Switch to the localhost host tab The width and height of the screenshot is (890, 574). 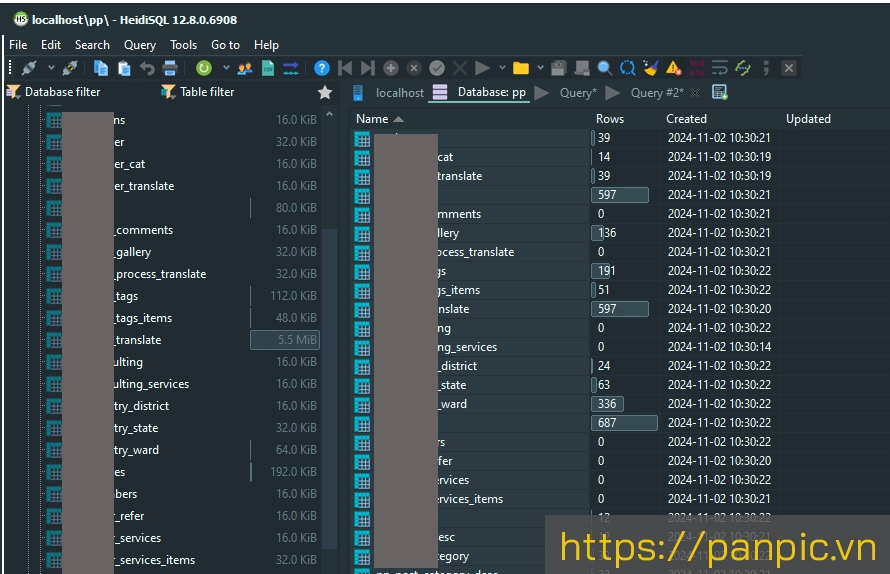click(389, 93)
